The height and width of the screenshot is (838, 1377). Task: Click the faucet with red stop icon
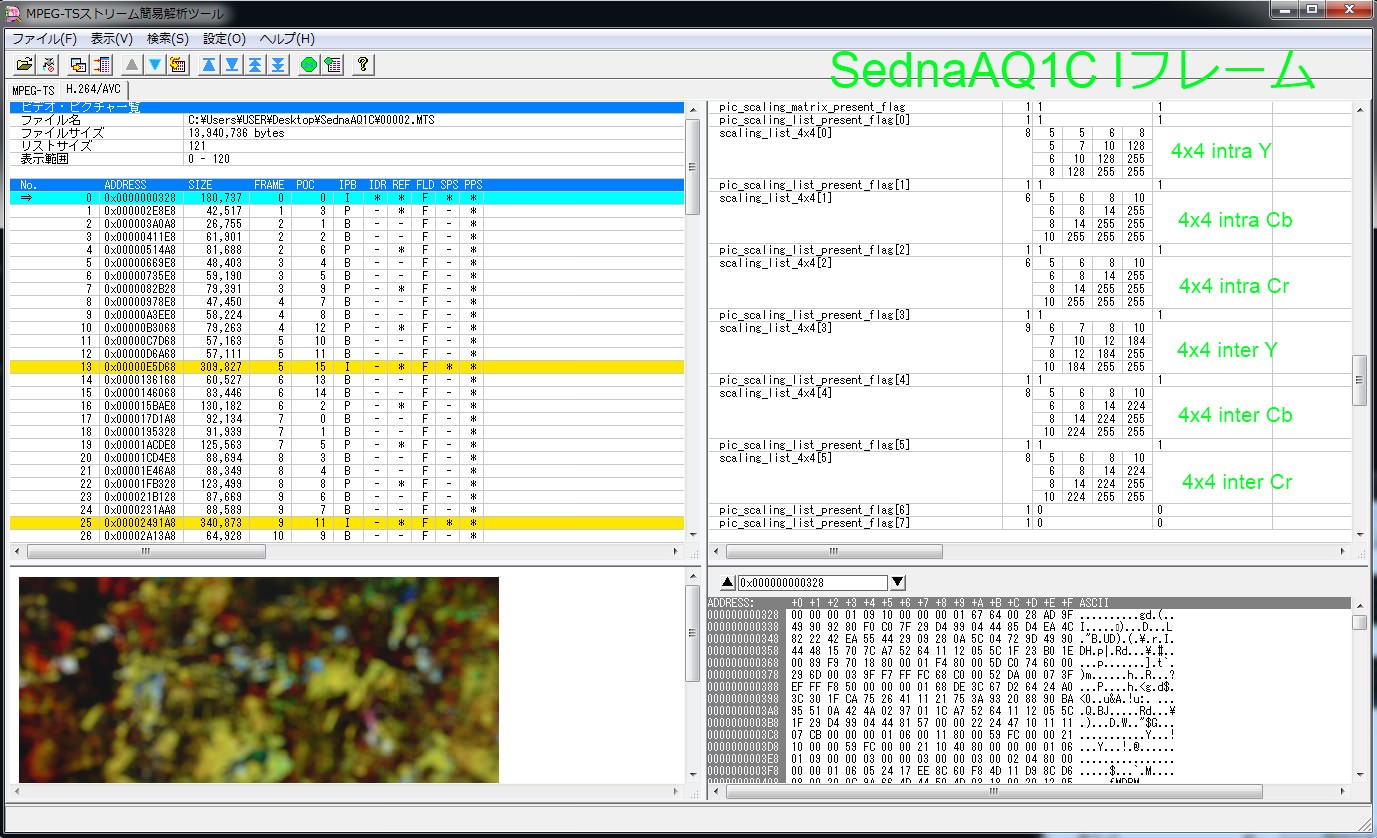(x=48, y=65)
